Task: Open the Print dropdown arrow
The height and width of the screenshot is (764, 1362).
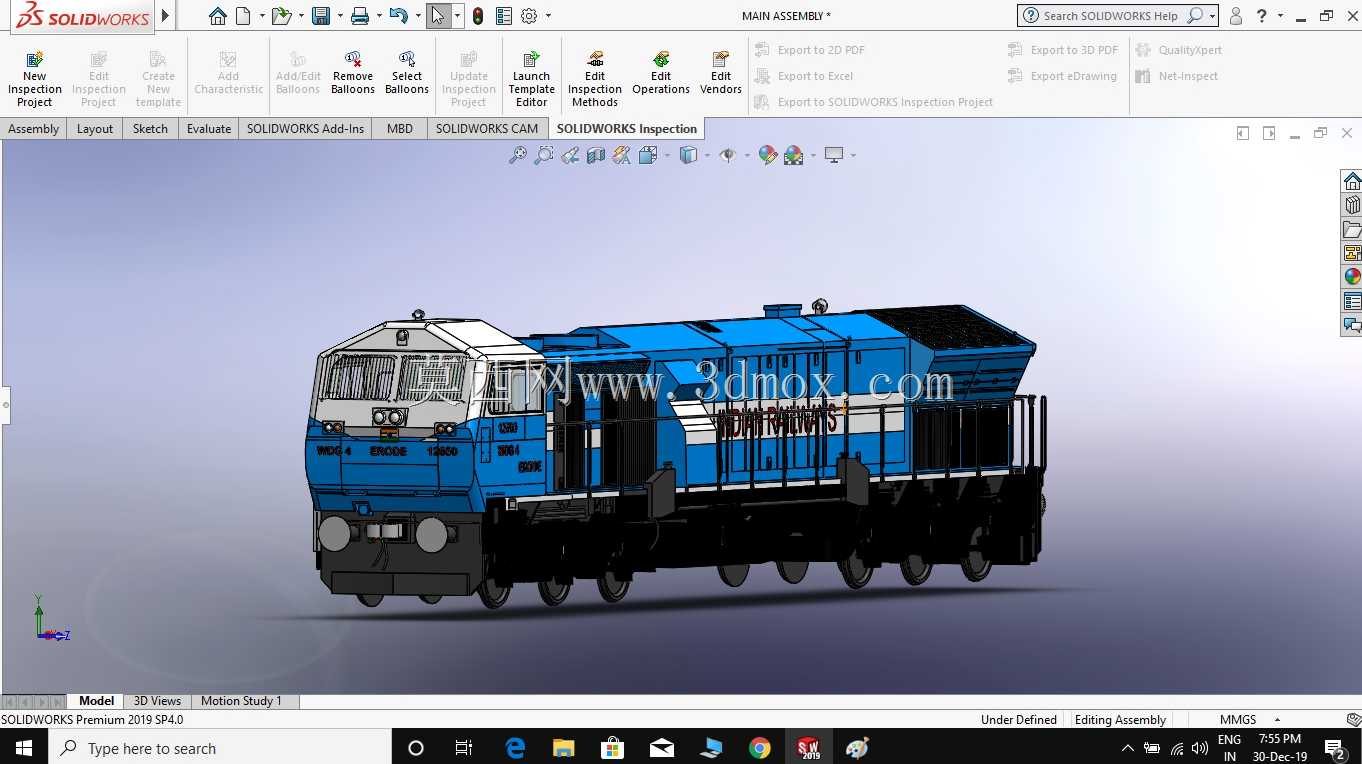Action: coord(379,16)
